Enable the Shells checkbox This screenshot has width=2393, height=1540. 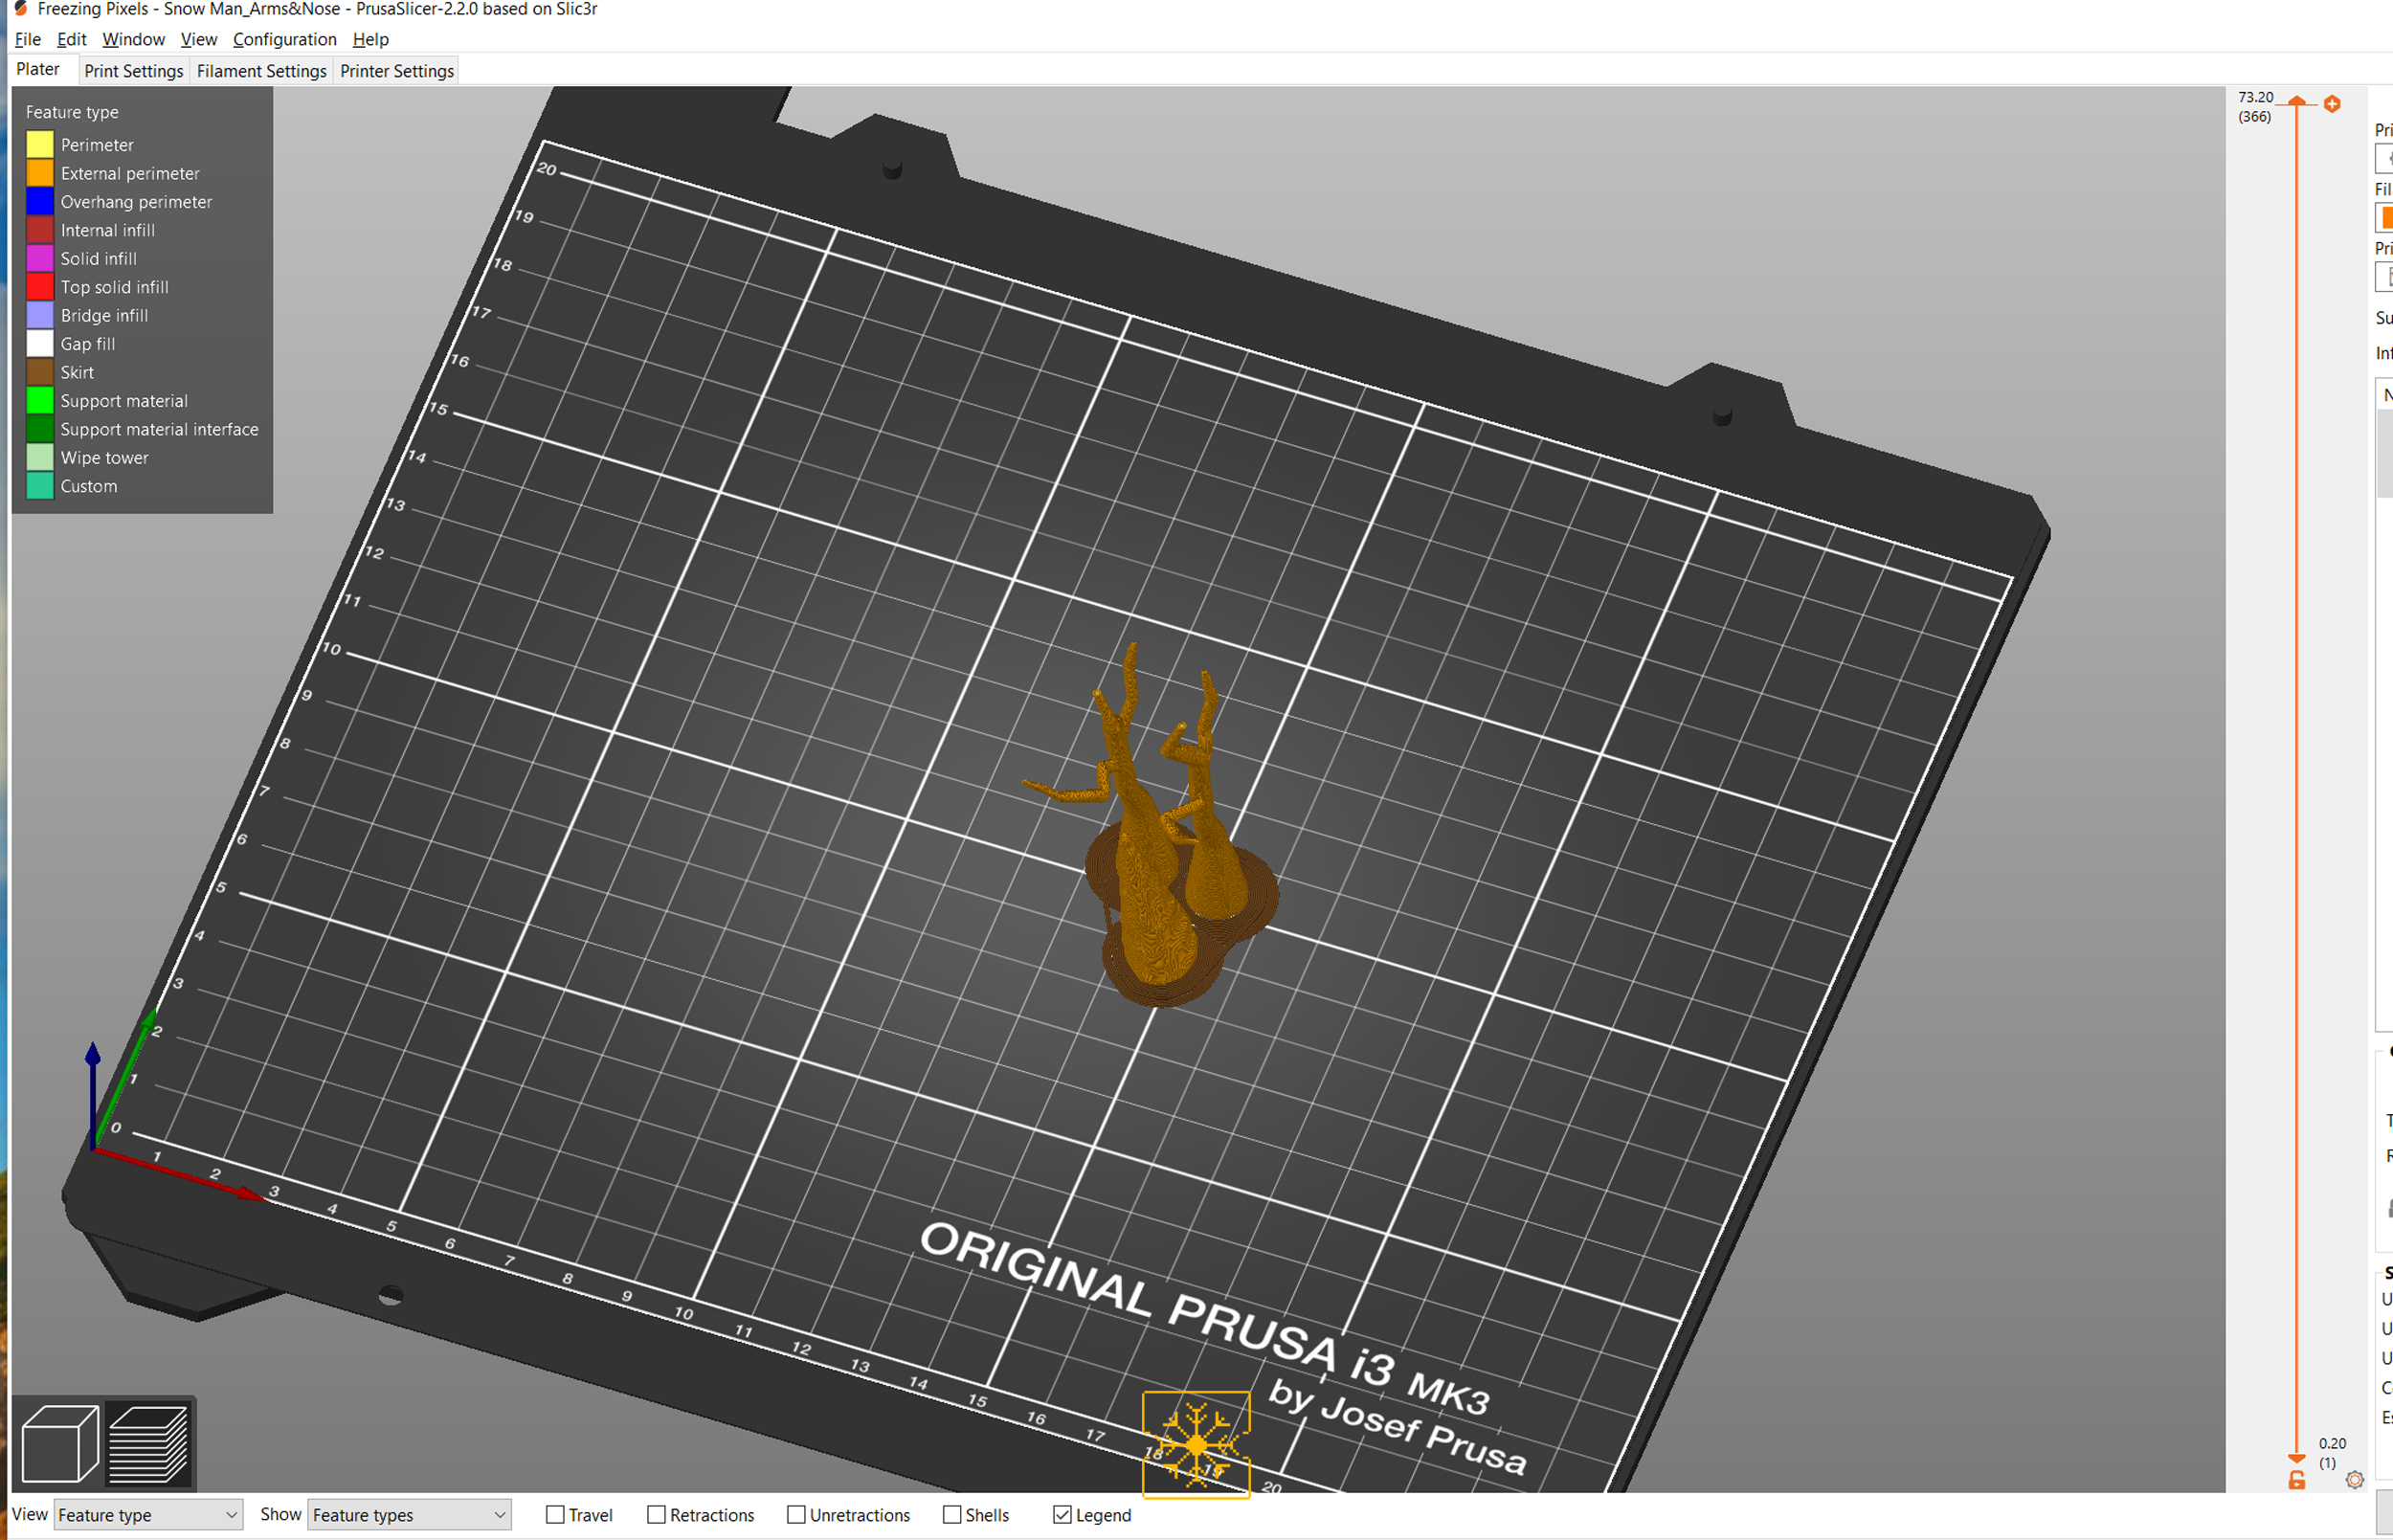[x=952, y=1515]
